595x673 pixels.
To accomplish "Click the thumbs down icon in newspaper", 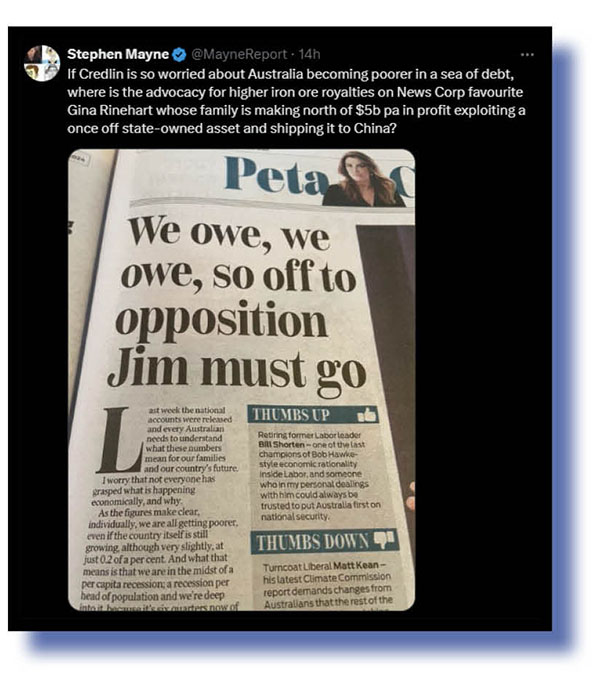I will (384, 539).
